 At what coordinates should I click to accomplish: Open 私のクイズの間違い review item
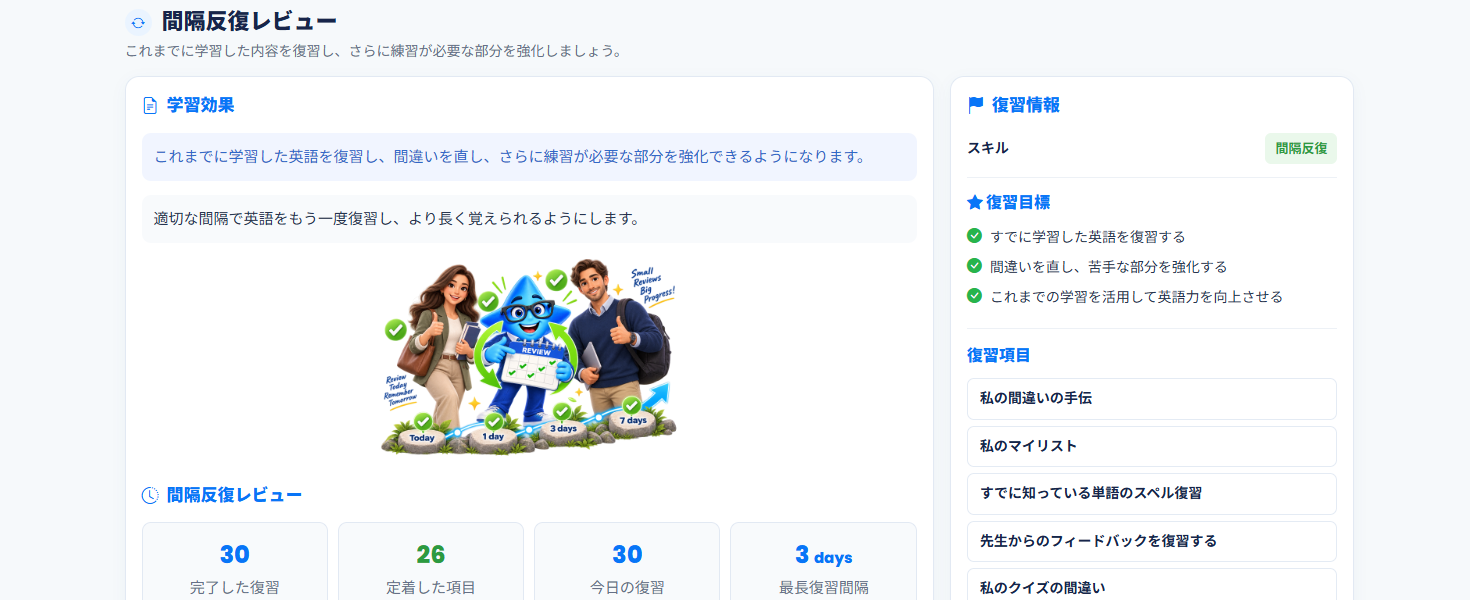click(1152, 584)
